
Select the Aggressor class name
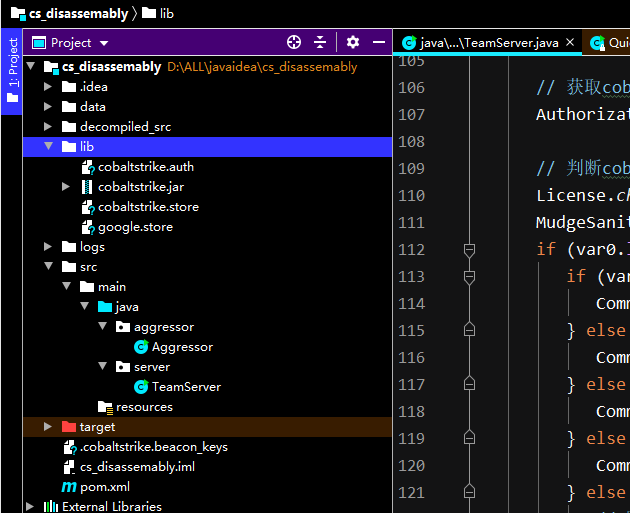(x=182, y=347)
